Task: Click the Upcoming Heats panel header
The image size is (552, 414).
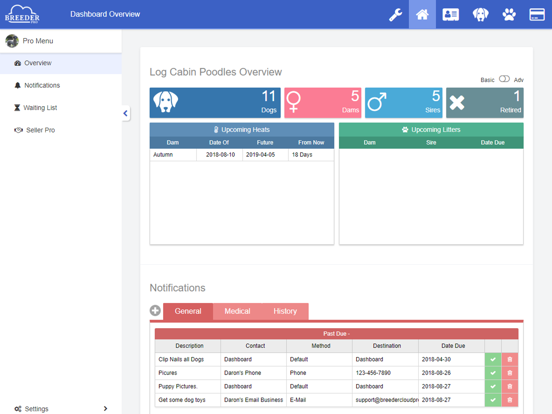Action: (x=242, y=130)
